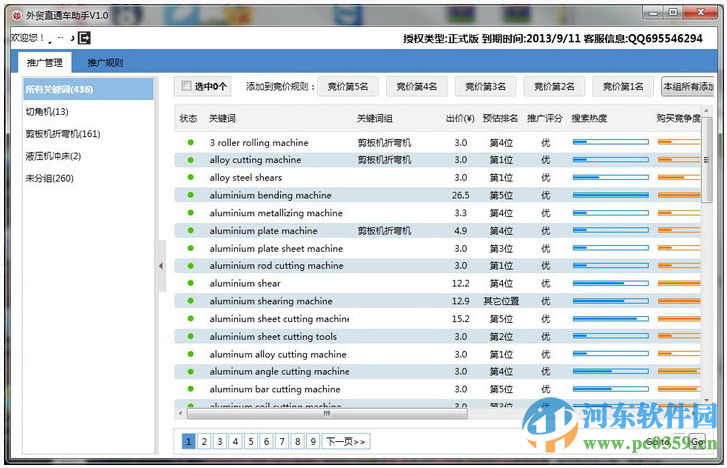Select the row 'aluminium bending machine'
727x468 pixels.
coord(437,195)
